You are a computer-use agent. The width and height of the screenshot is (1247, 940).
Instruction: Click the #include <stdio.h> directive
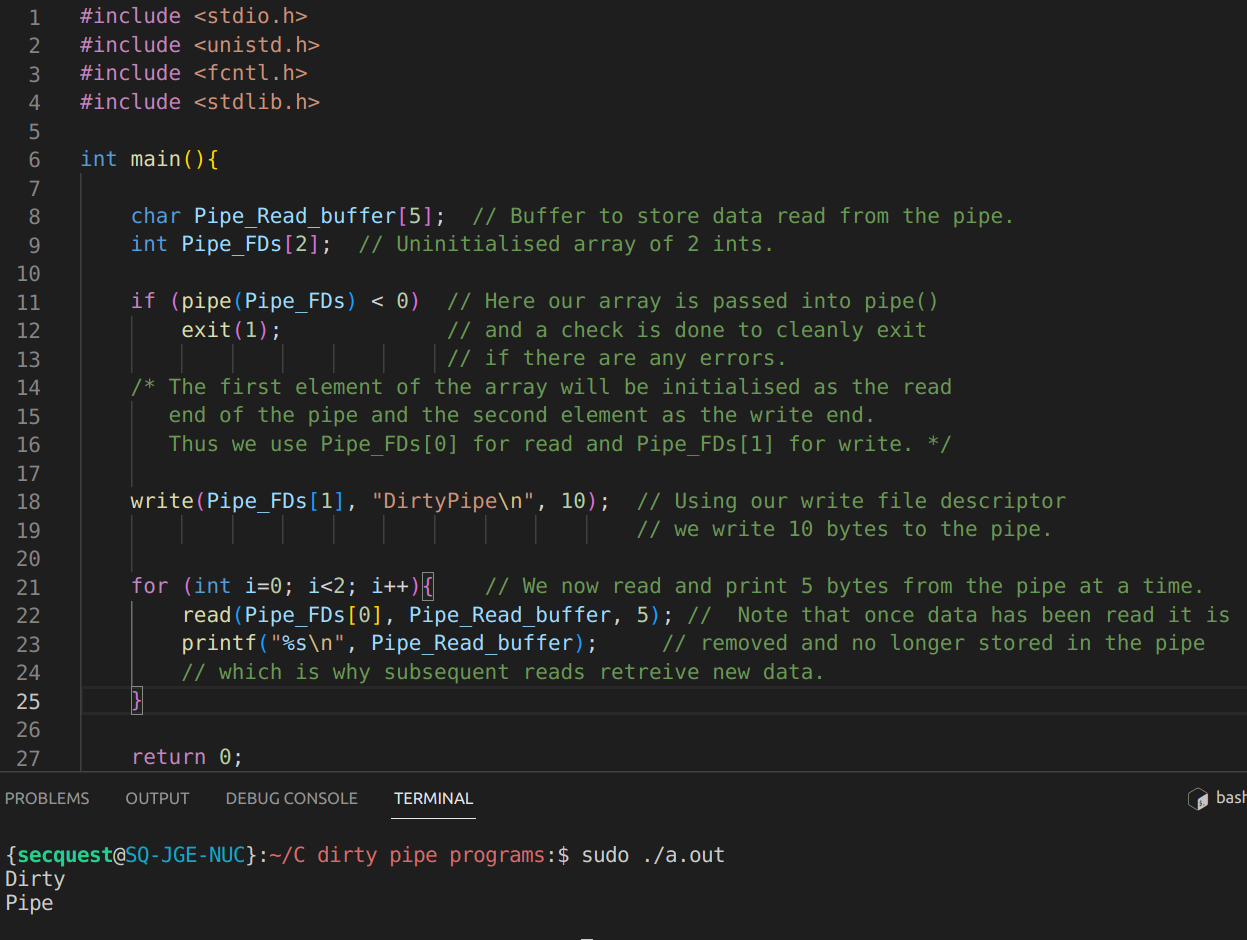[x=193, y=15]
